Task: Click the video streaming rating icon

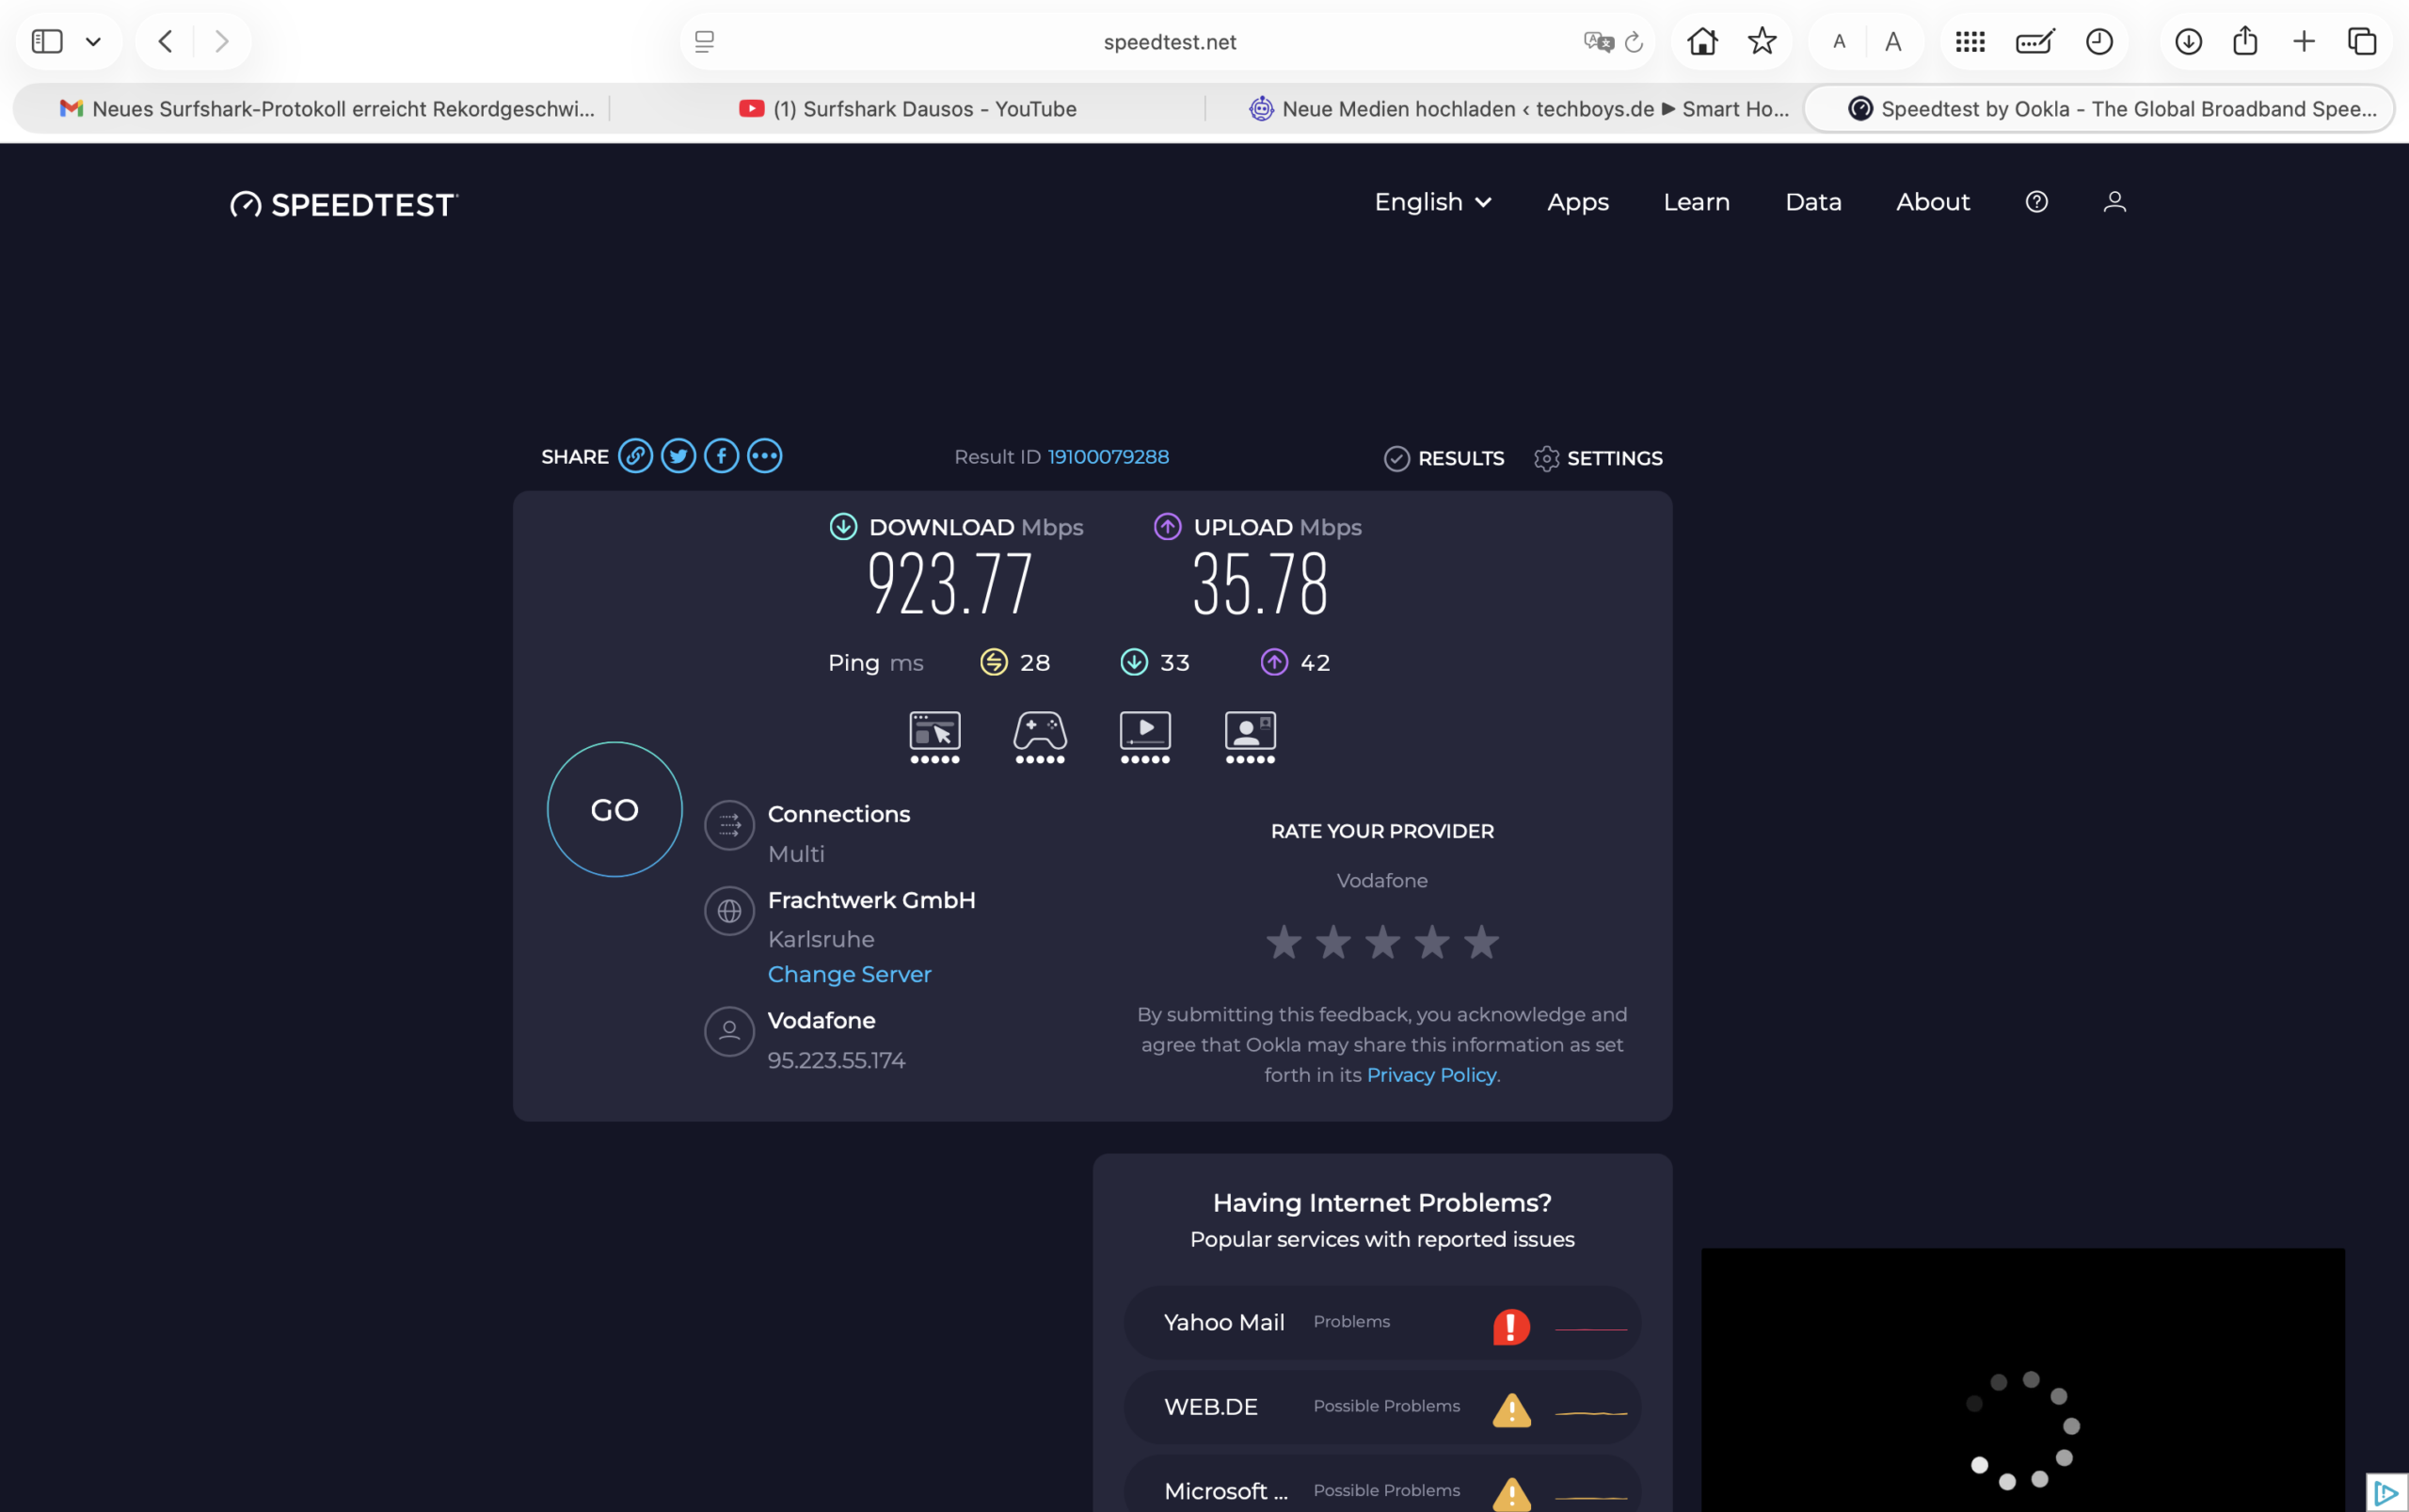Action: pos(1145,737)
